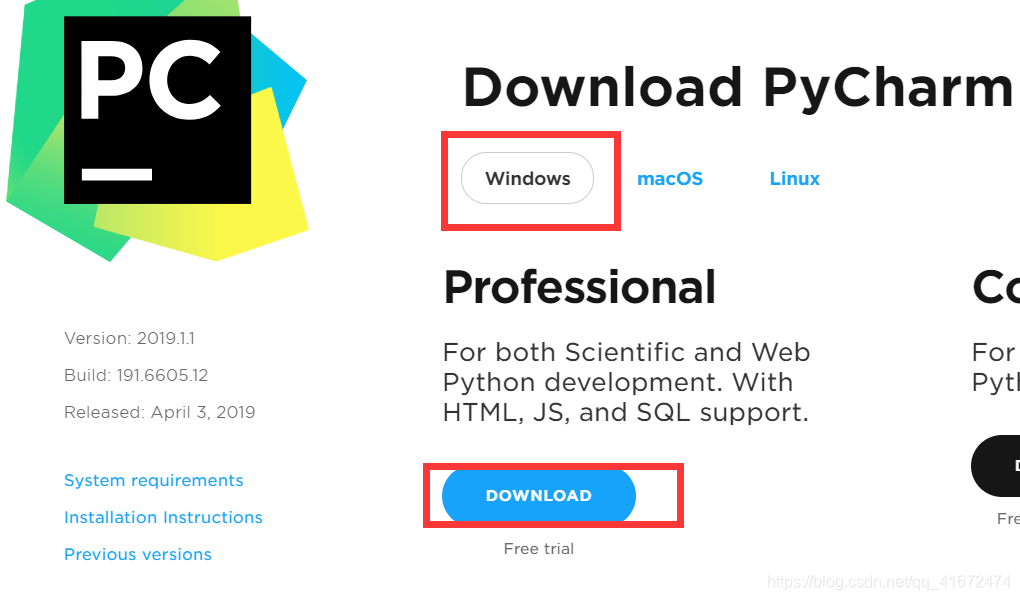
Task: Click the 'Version: 2019.1.1' text
Action: [129, 338]
